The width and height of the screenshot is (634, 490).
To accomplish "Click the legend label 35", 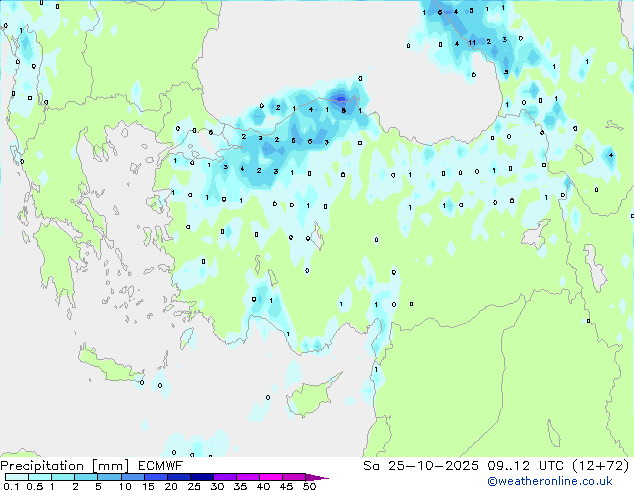I will pos(240,486).
